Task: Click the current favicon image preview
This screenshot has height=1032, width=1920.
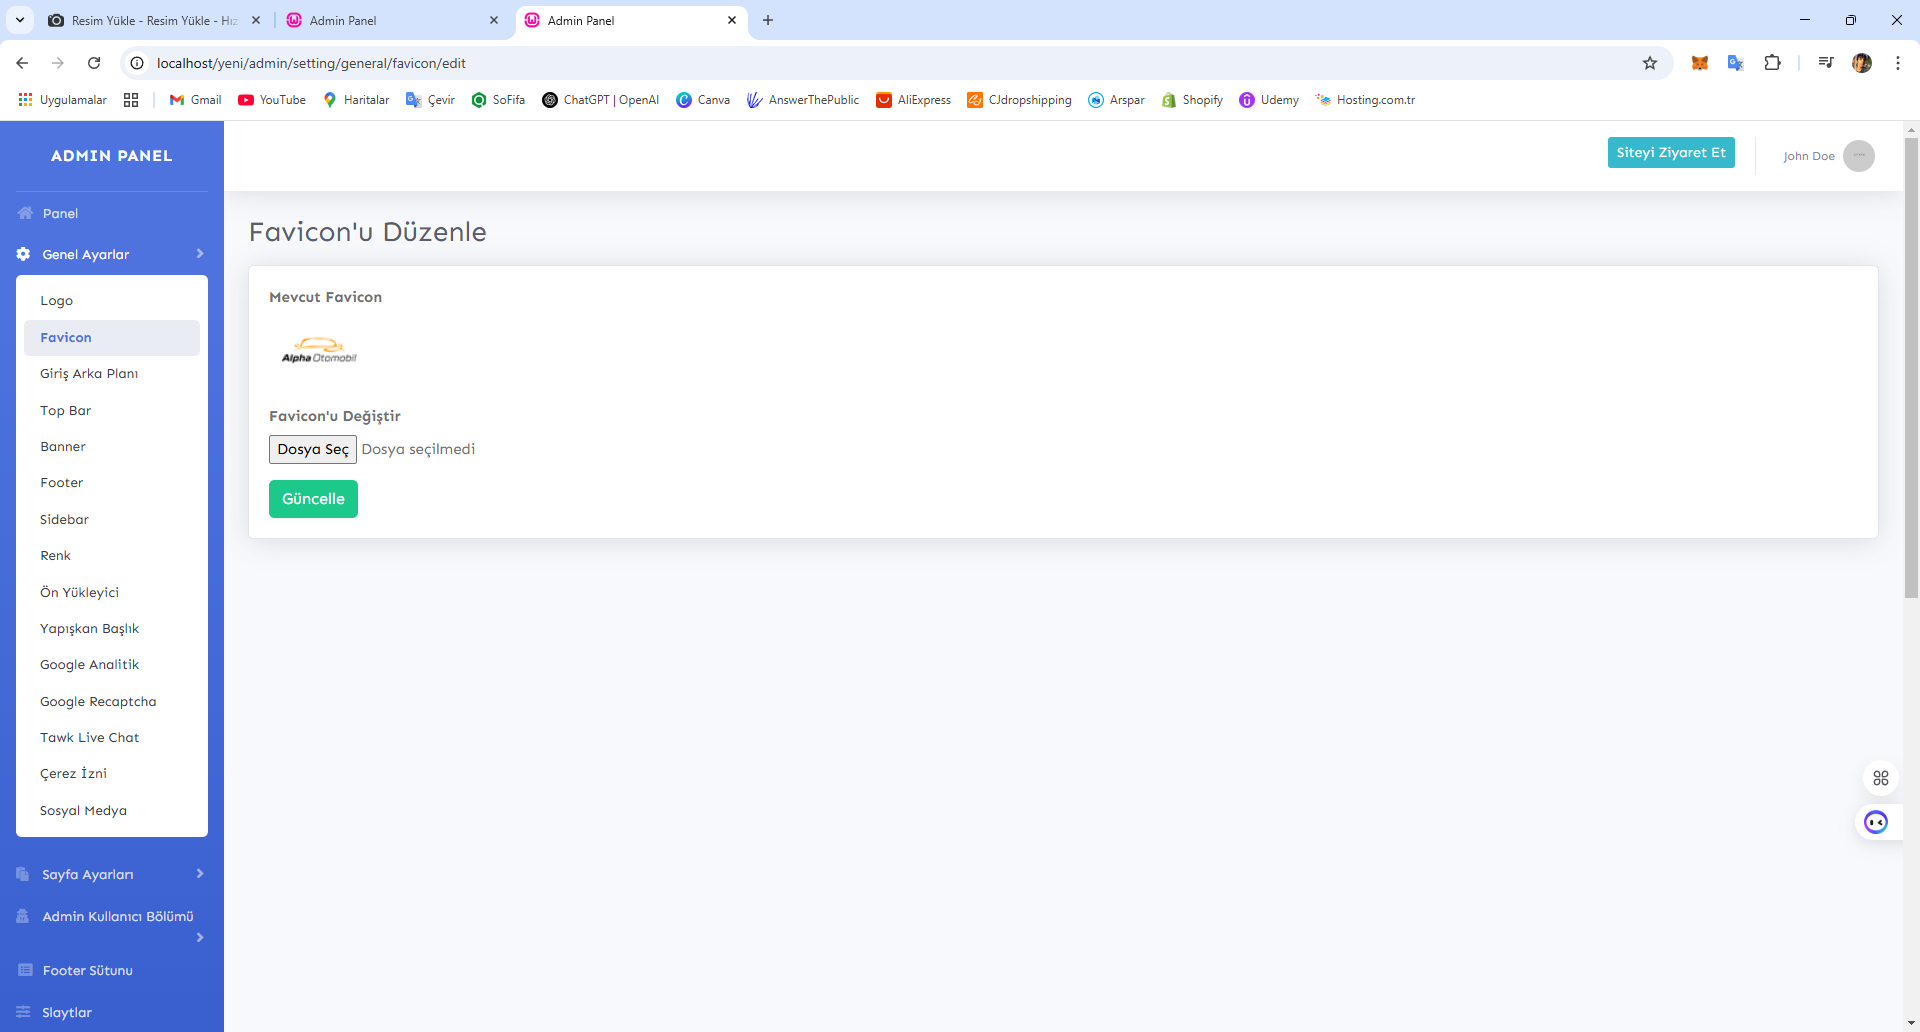Action: pyautogui.click(x=319, y=350)
